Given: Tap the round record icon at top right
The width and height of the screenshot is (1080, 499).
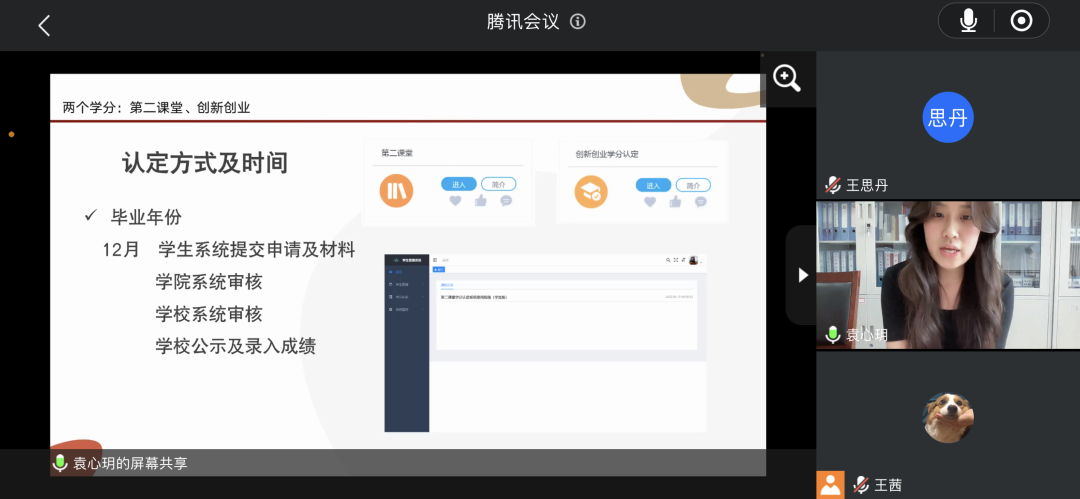Looking at the screenshot, I should [x=1021, y=21].
